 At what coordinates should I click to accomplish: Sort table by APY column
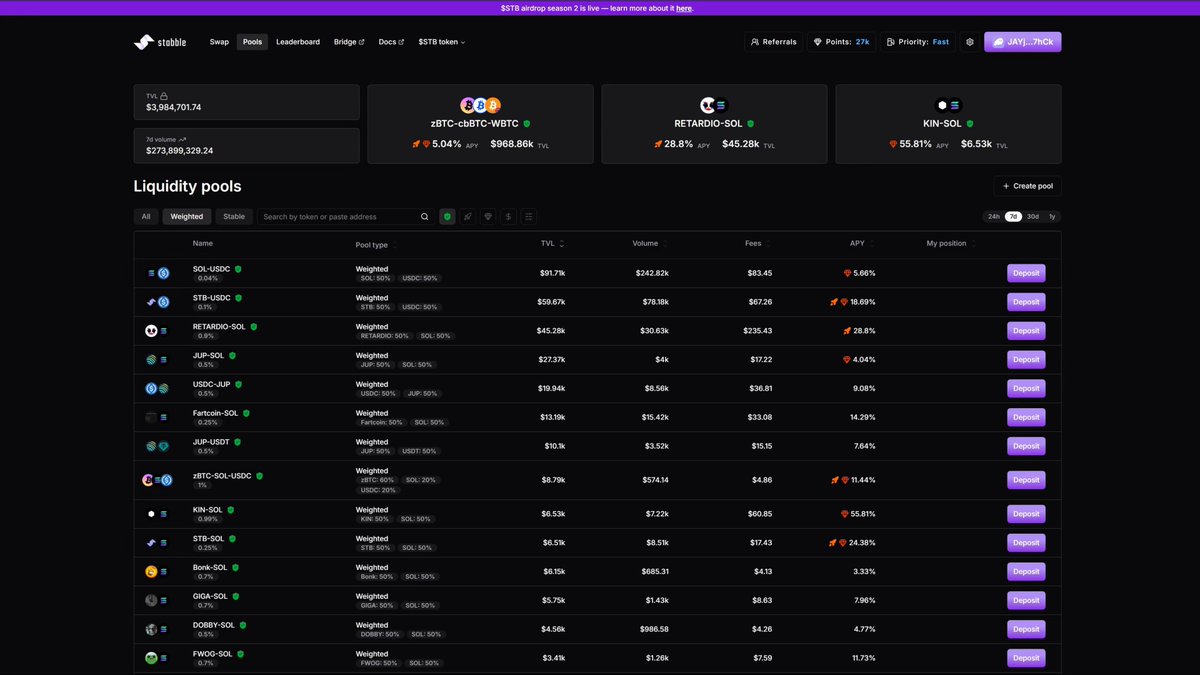point(861,244)
